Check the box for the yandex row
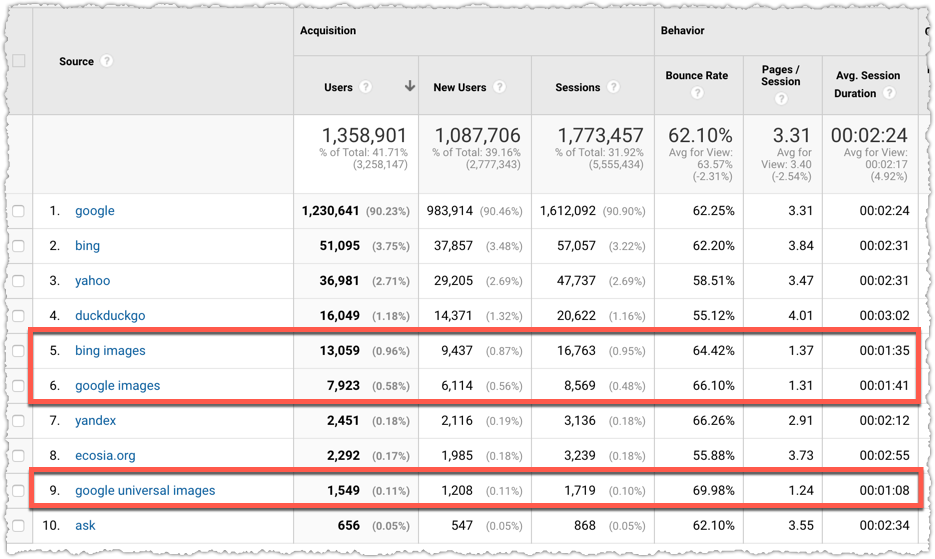 point(18,421)
